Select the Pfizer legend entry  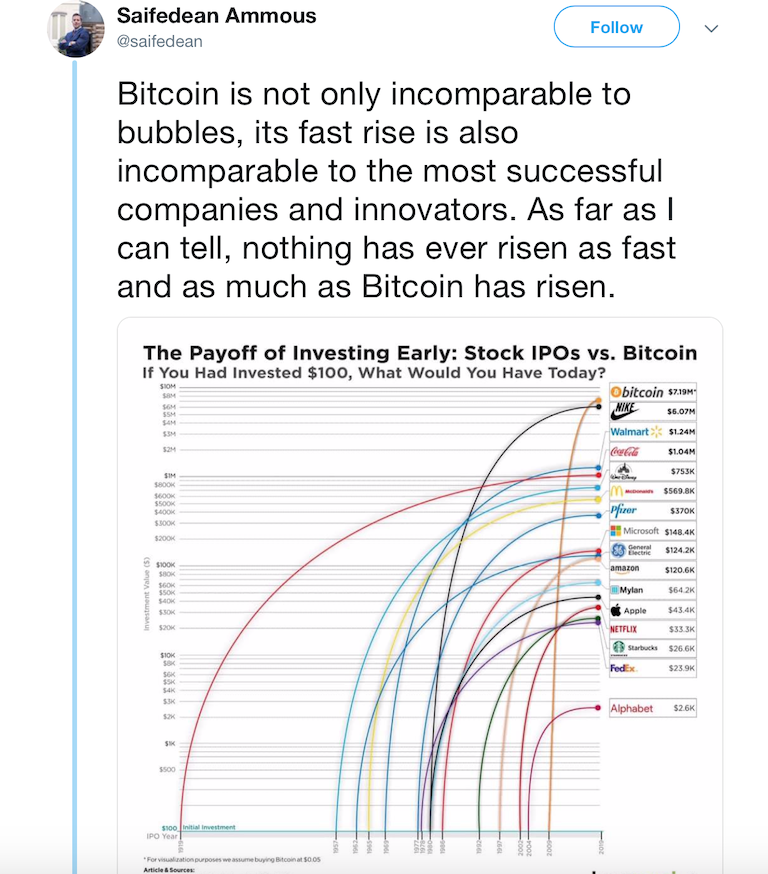[x=653, y=511]
